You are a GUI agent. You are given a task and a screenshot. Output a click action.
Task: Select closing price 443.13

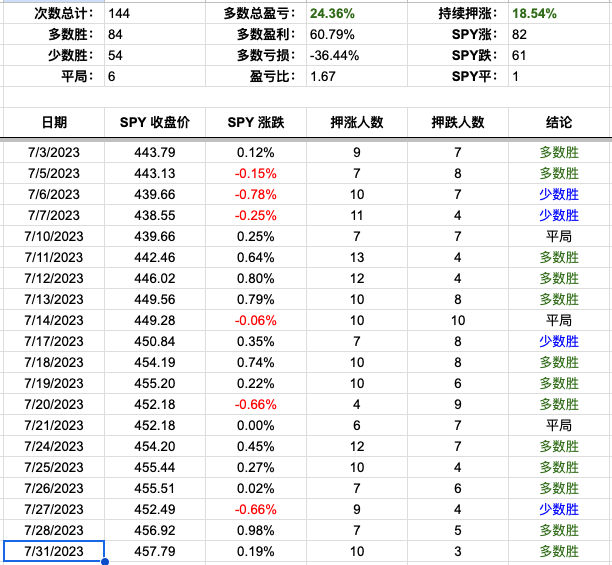pos(155,173)
